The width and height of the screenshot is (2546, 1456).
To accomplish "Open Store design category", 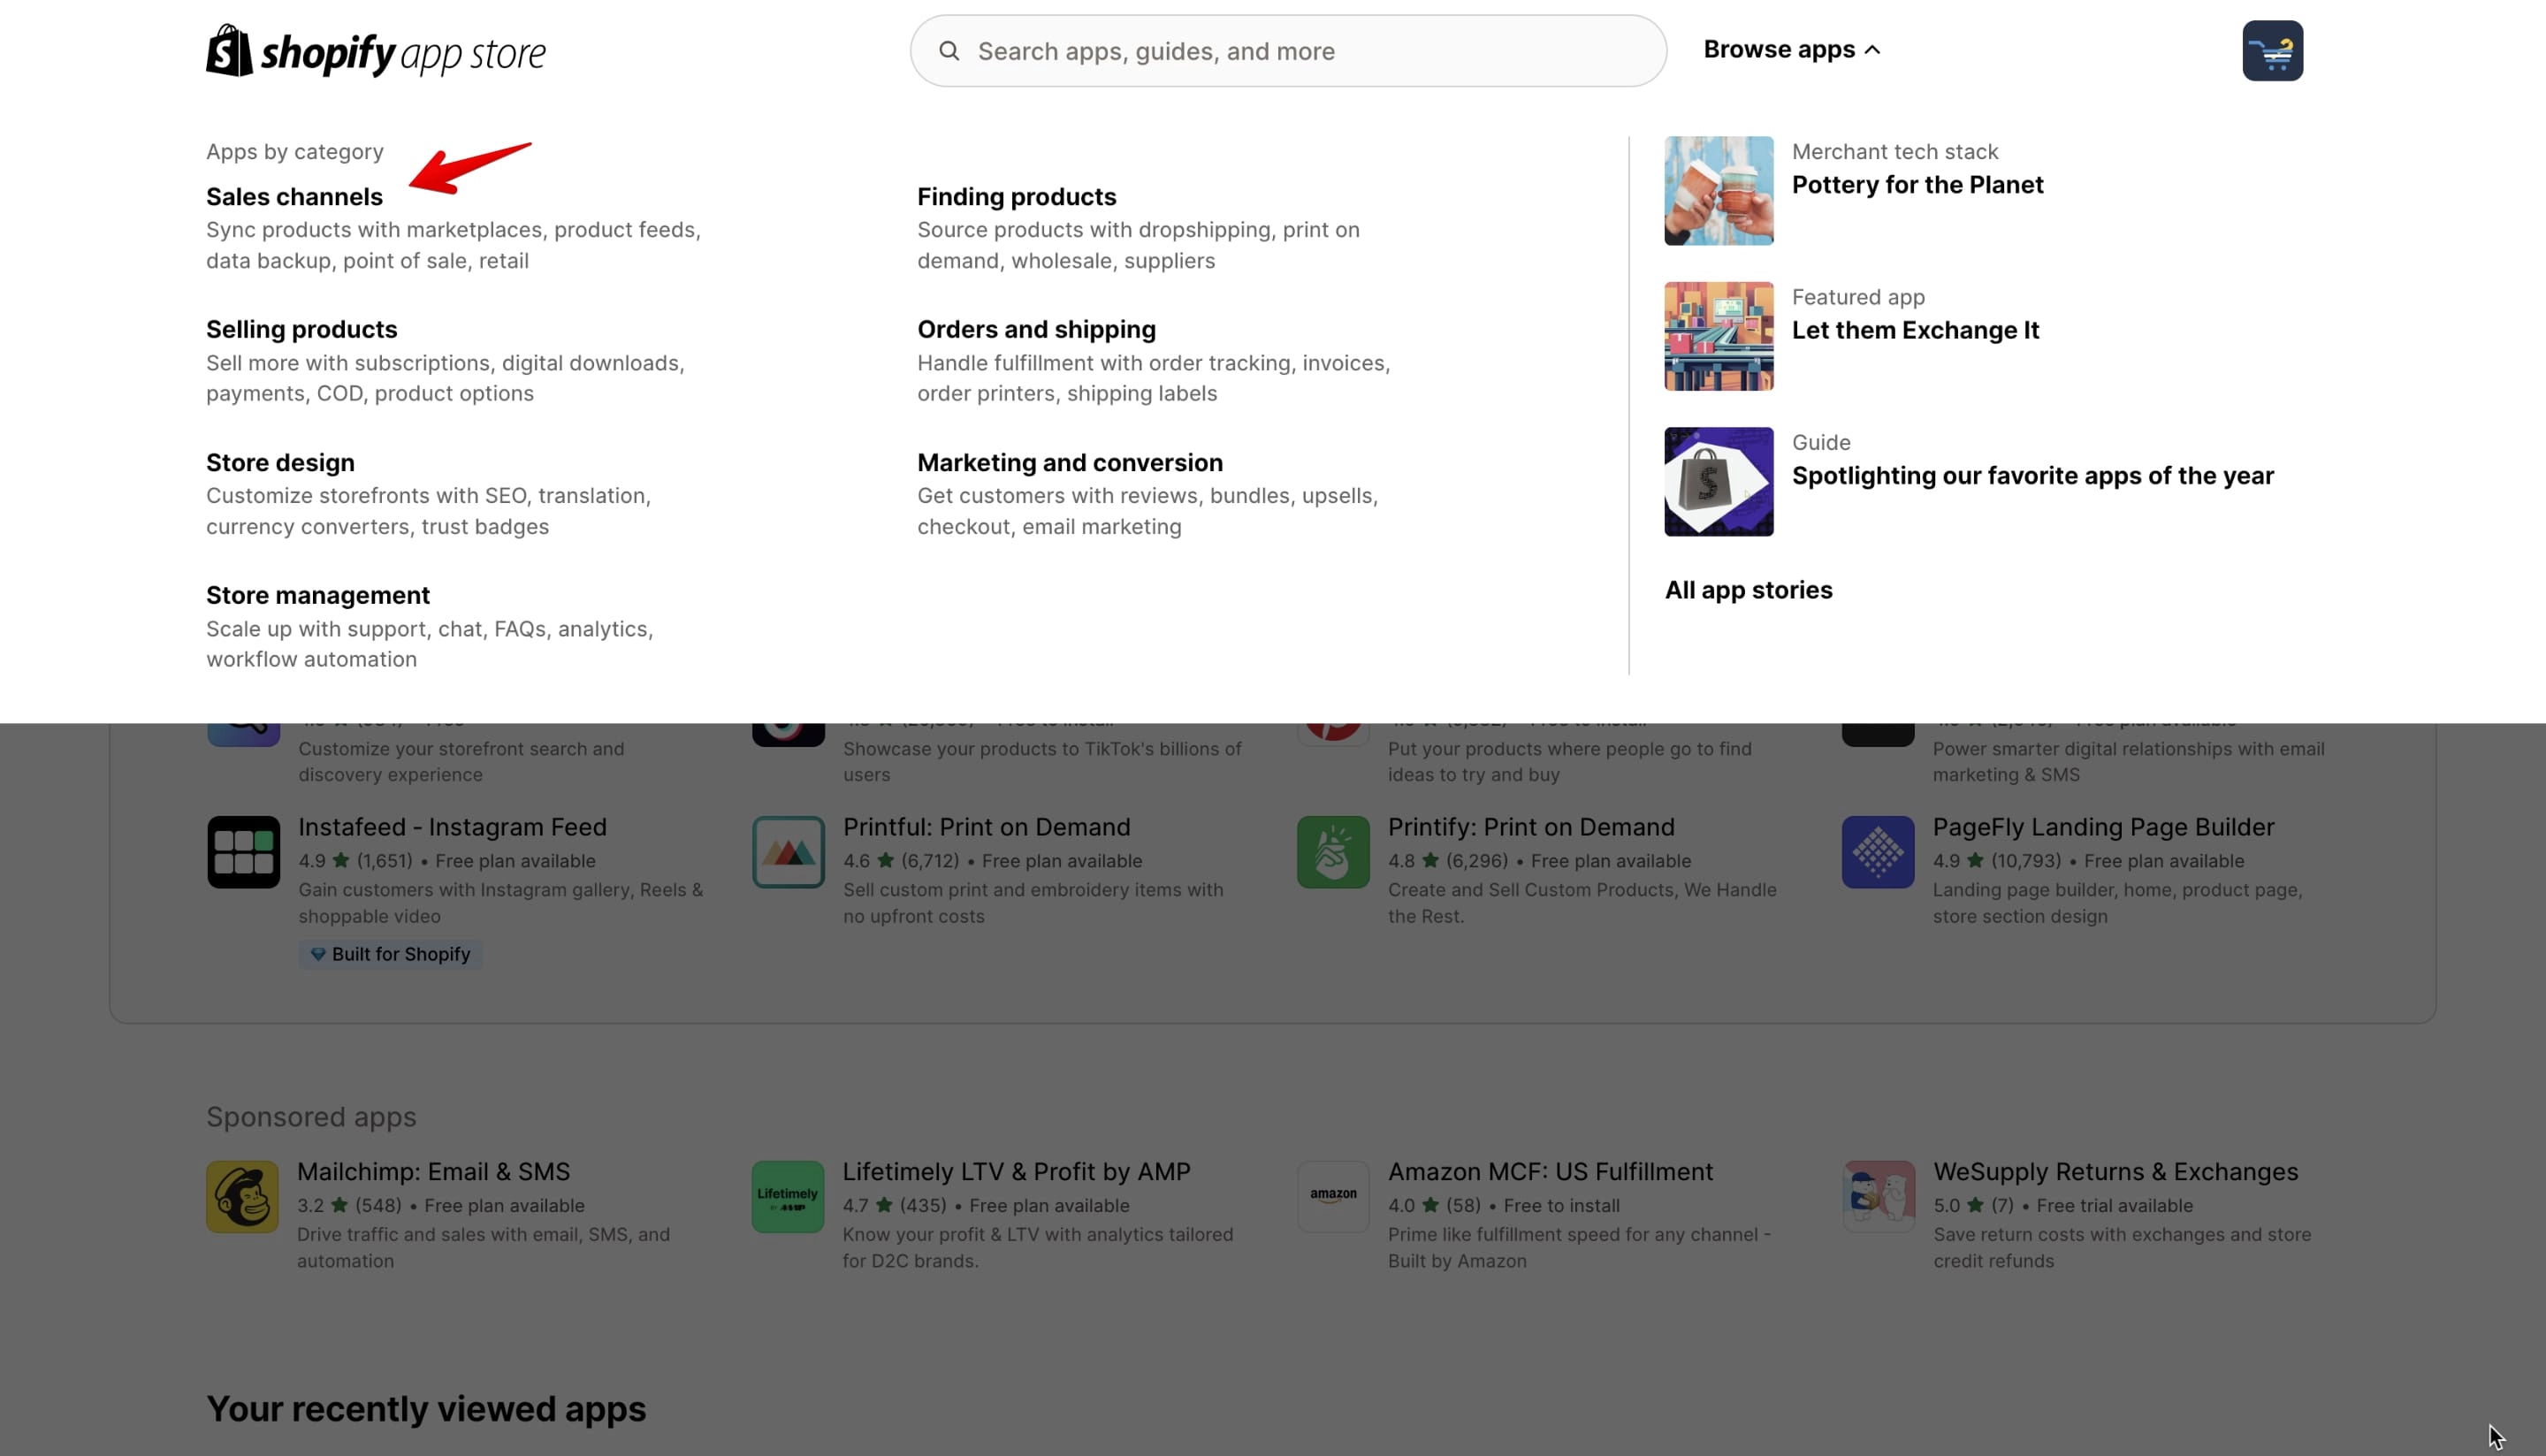I will pos(280,462).
